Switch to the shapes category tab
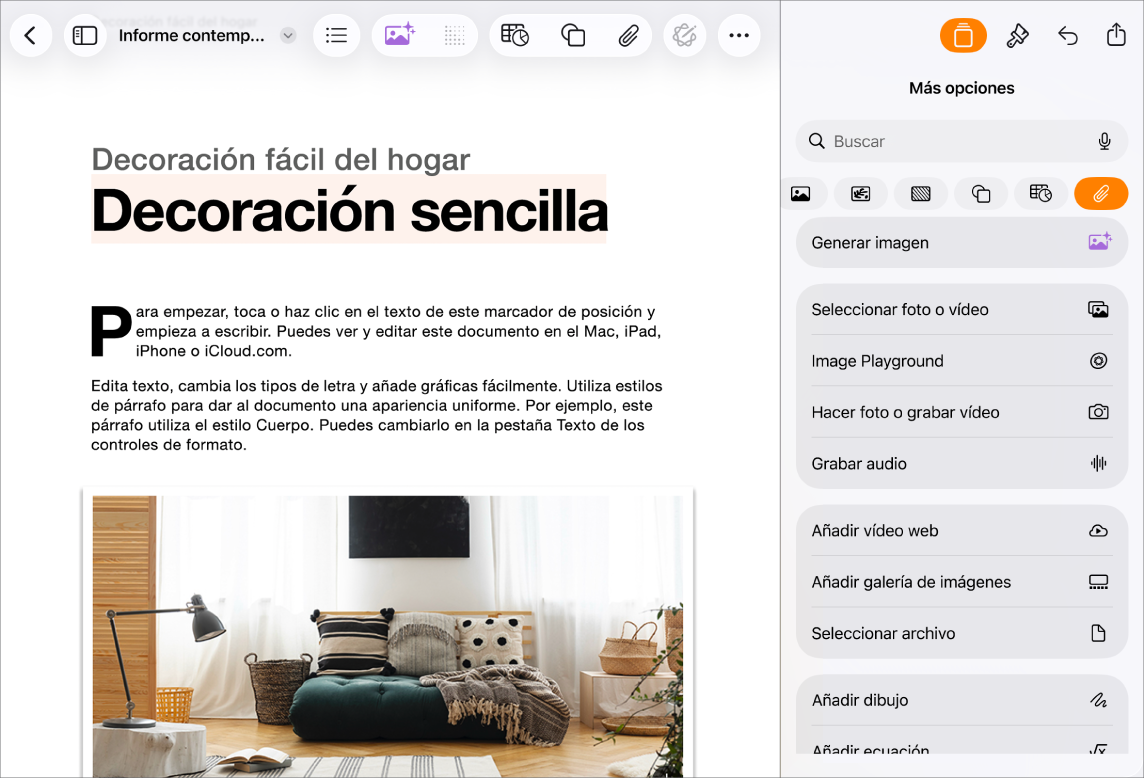The image size is (1144, 779). [981, 194]
